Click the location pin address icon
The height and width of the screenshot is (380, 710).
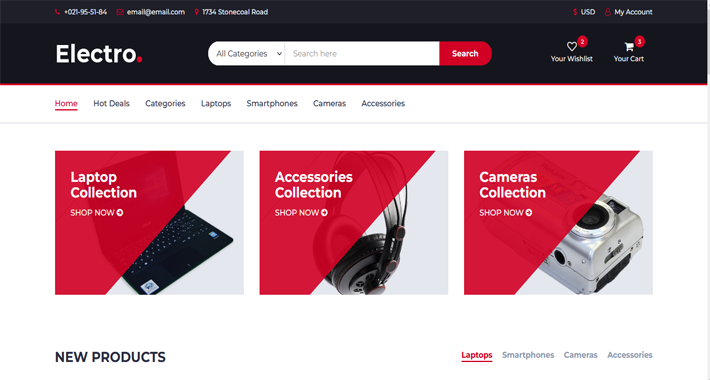coord(197,12)
